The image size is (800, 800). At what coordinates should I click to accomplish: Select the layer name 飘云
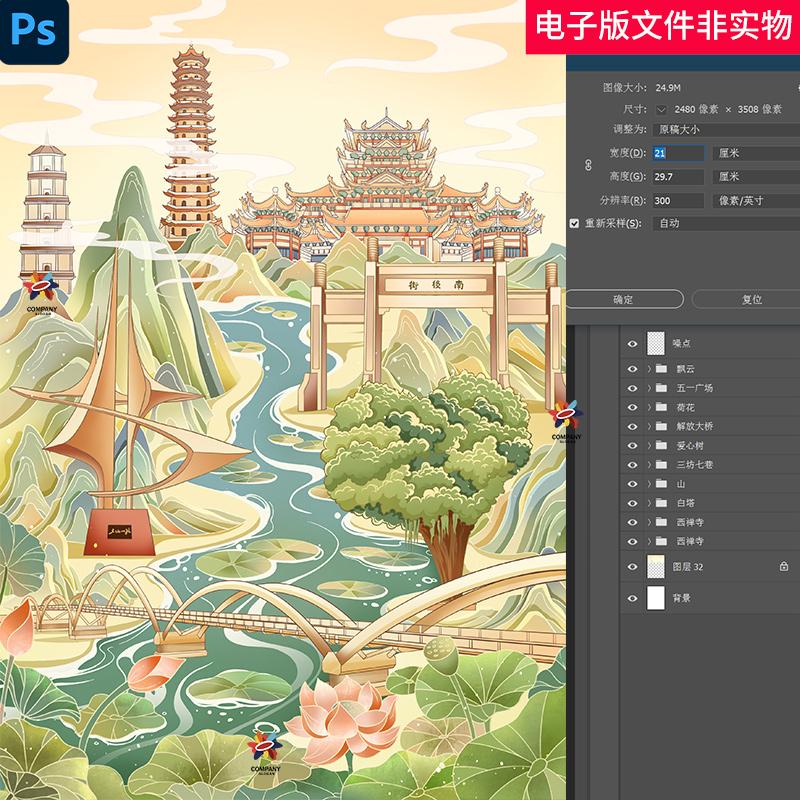[x=686, y=369]
